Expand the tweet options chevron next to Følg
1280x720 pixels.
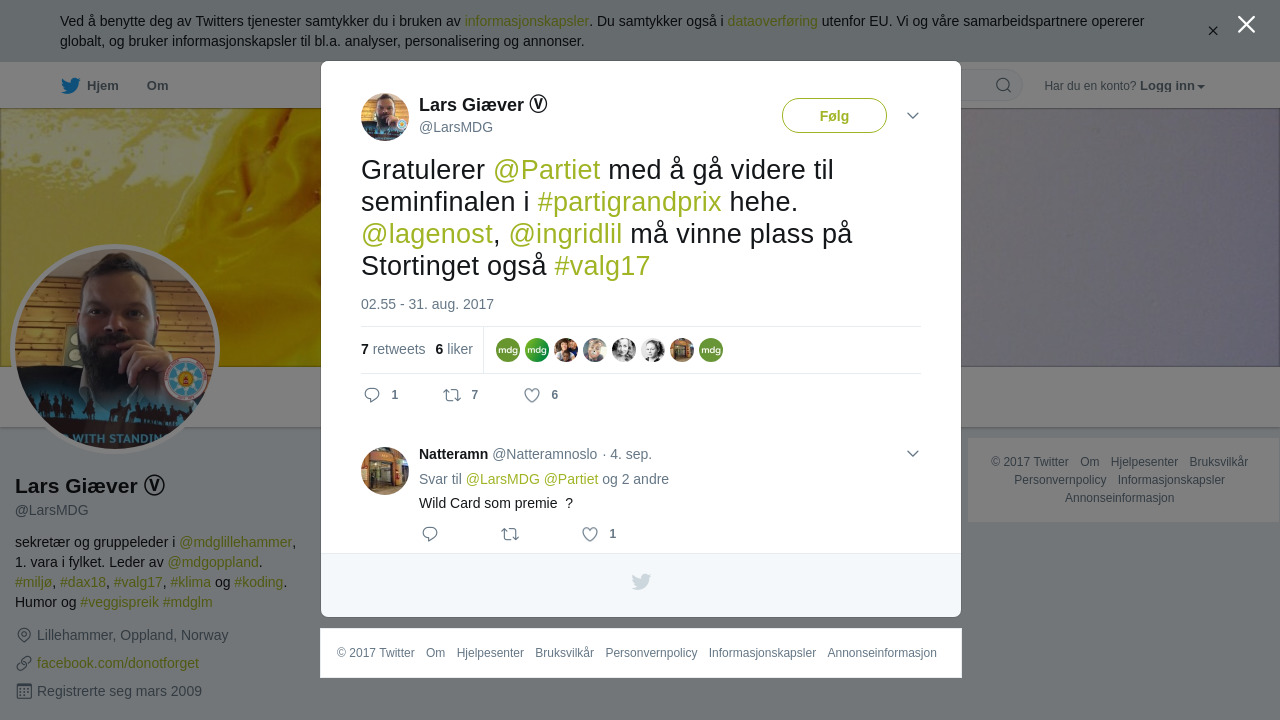pyautogui.click(x=913, y=116)
